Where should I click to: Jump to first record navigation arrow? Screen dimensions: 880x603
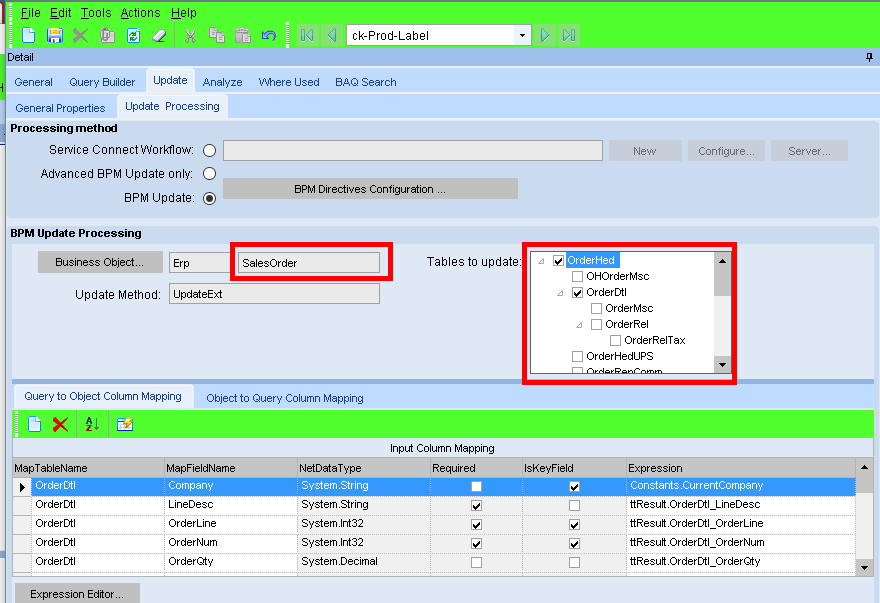(x=307, y=35)
